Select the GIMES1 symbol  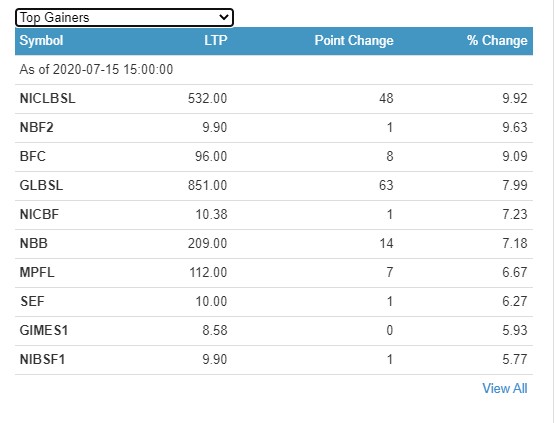tap(44, 330)
